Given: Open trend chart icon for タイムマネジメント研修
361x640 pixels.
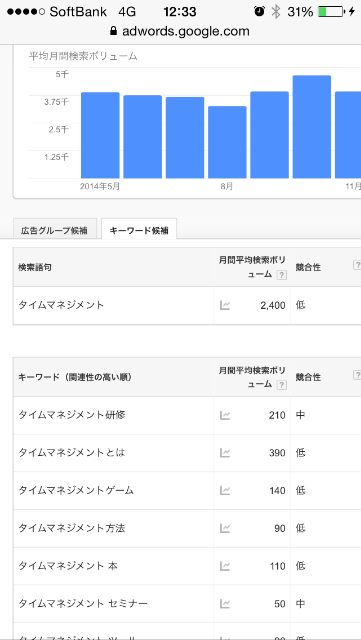Looking at the screenshot, I should [x=225, y=415].
